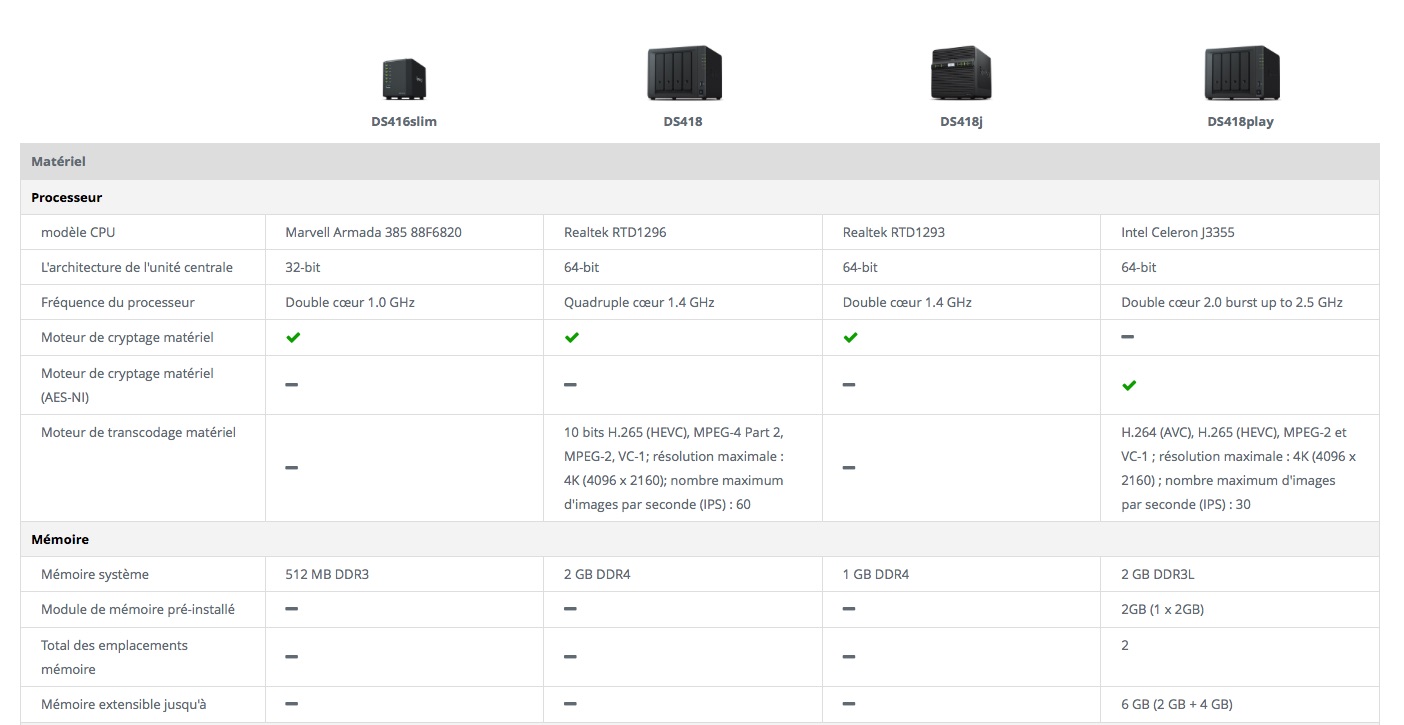Viewport: 1404px width, 725px height.
Task: Click memory slots dash for DS416slim
Action: click(x=292, y=657)
